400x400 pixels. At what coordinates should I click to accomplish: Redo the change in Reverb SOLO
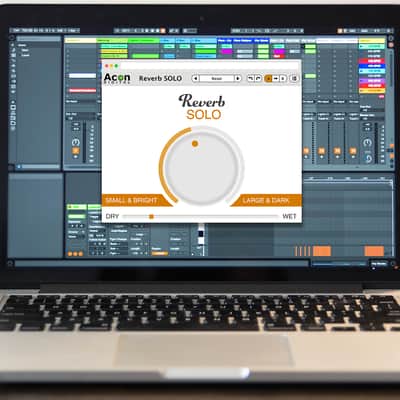tap(258, 78)
